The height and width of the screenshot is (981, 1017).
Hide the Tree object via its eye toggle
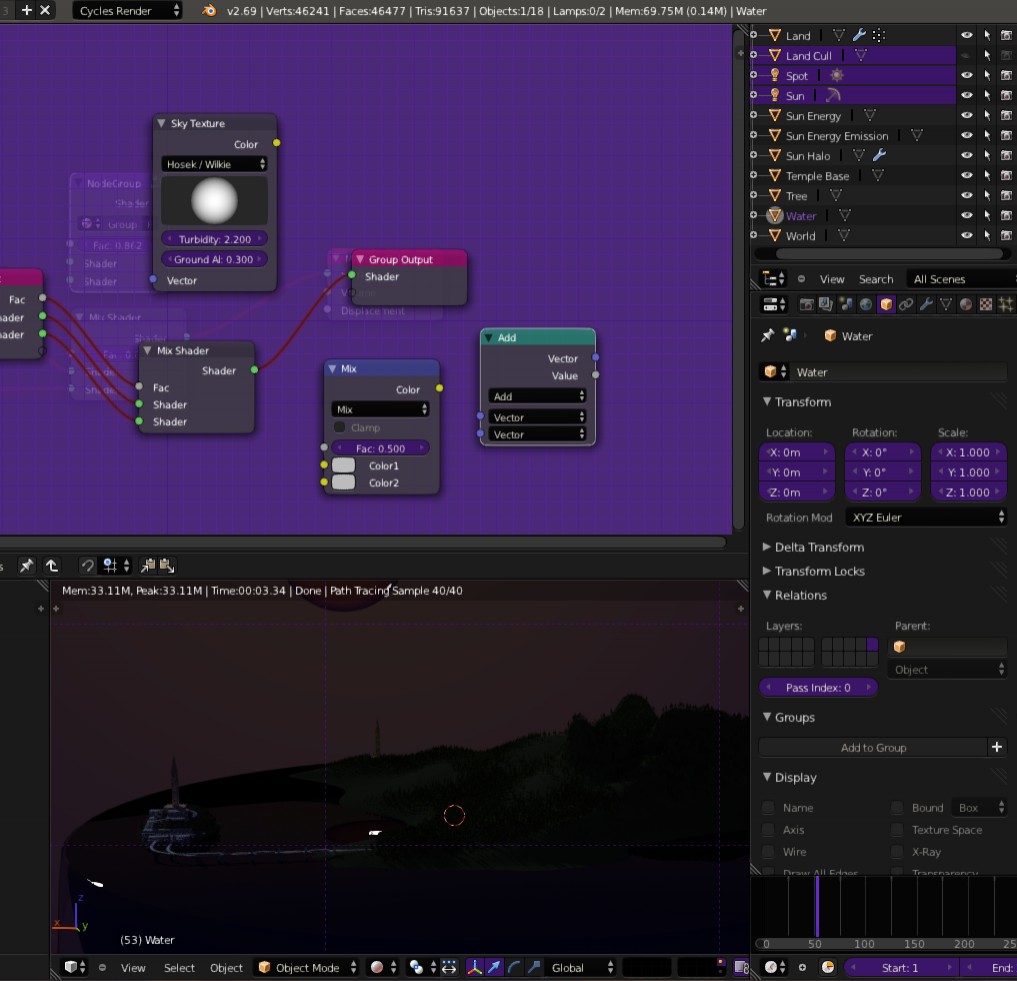pyautogui.click(x=966, y=195)
